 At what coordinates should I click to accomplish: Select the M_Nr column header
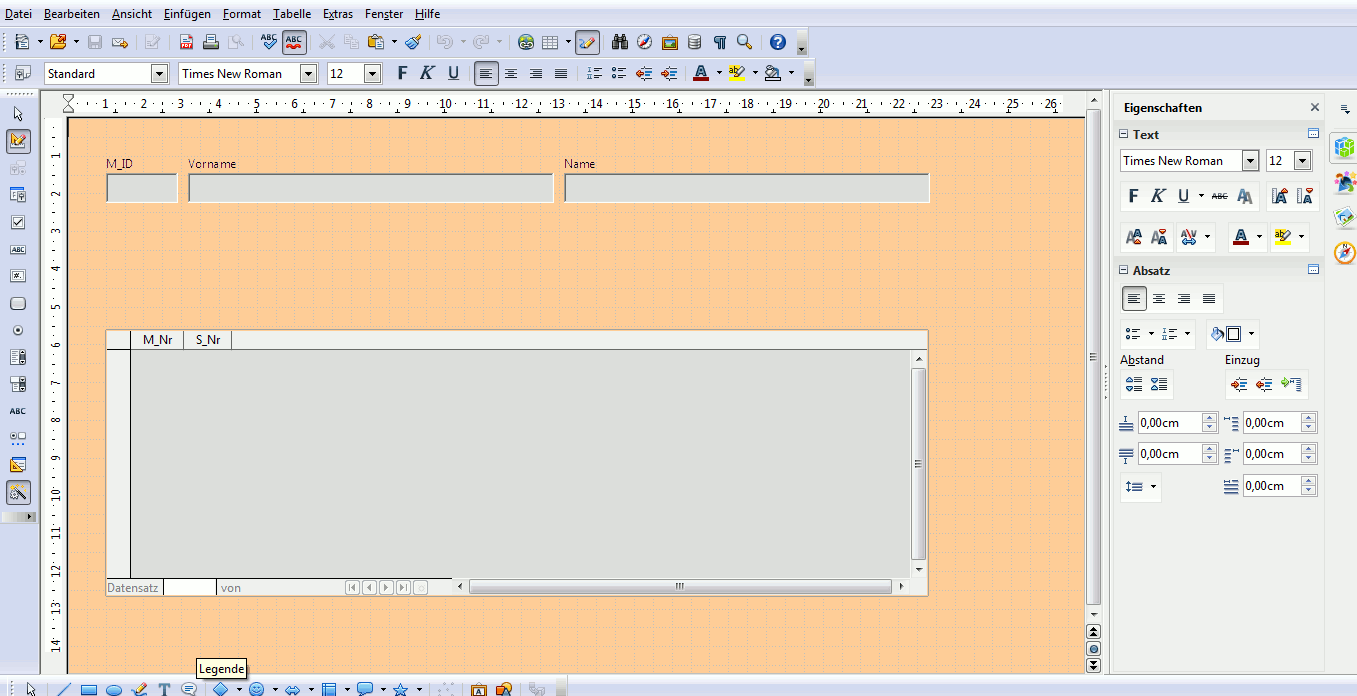pyautogui.click(x=157, y=340)
